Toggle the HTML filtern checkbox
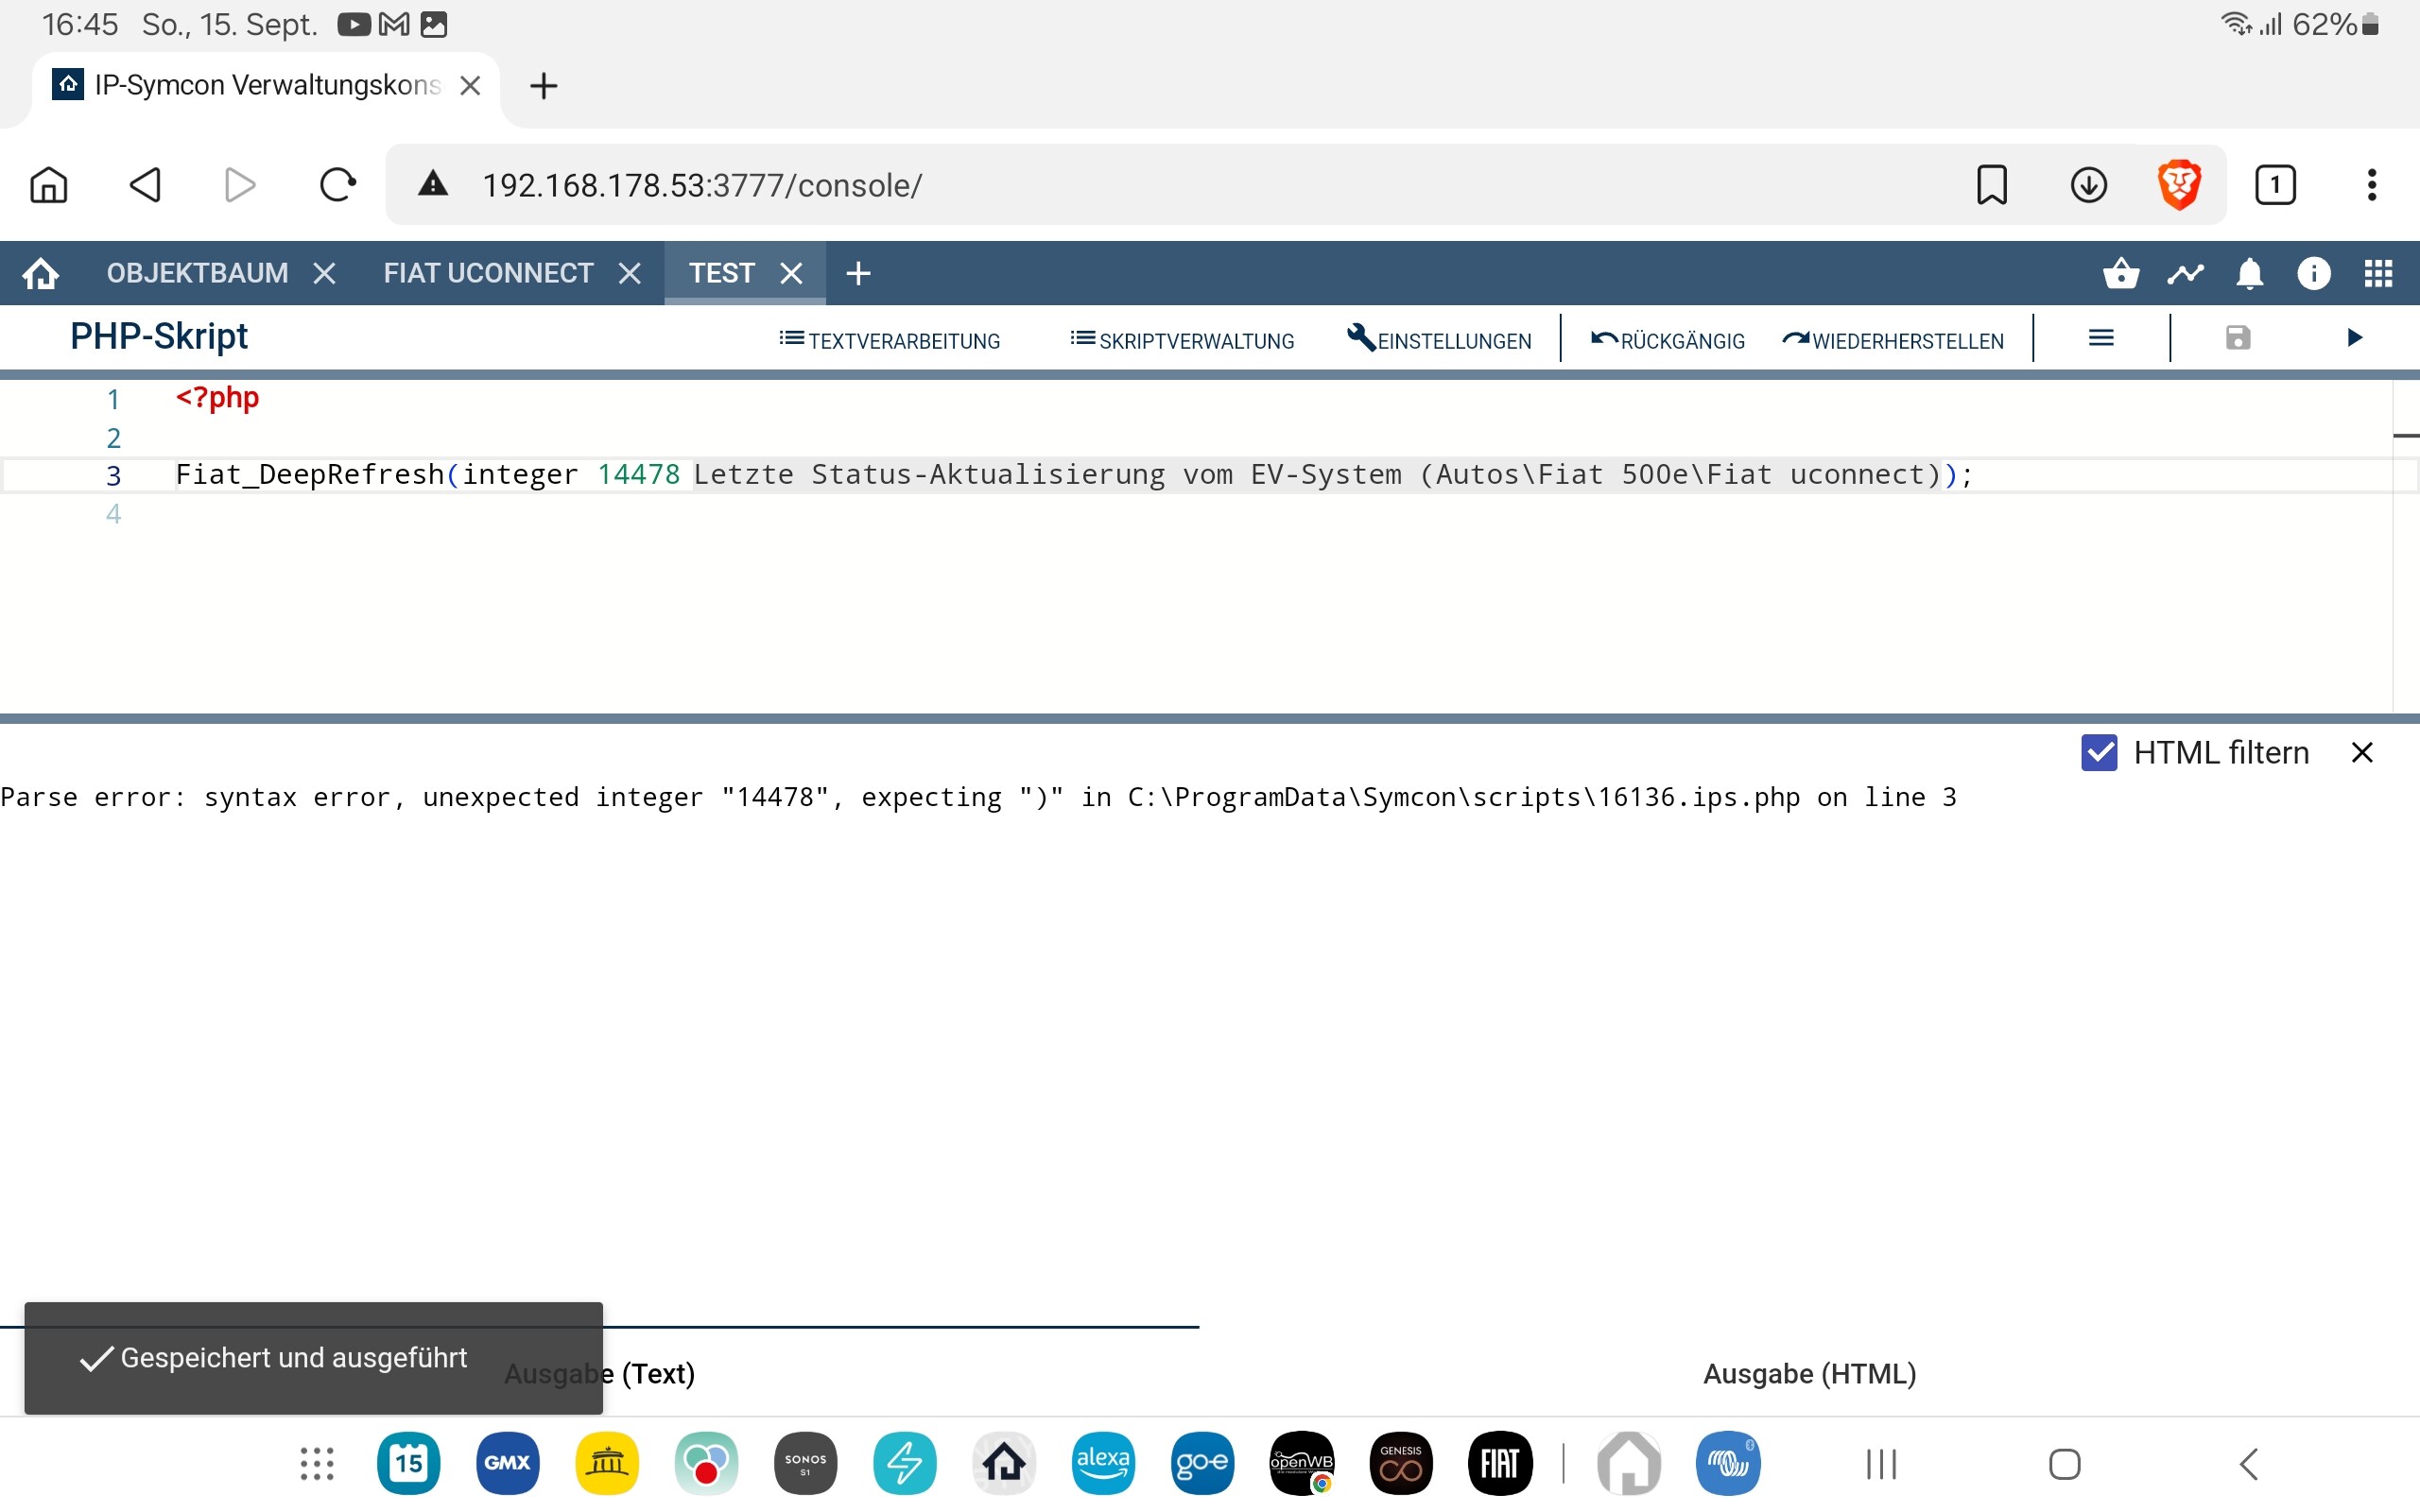Screen dimensions: 2420x1512 click(2099, 752)
